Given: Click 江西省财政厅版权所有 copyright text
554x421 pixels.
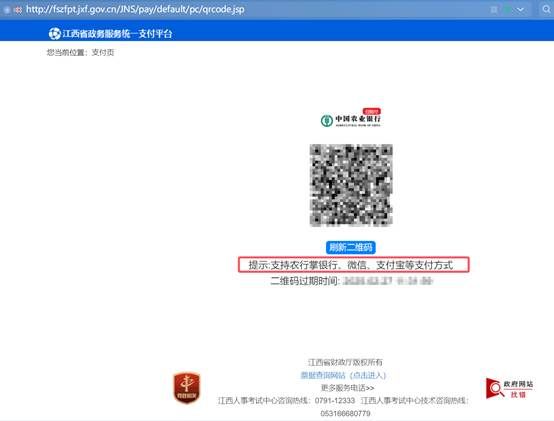Looking at the screenshot, I should pos(345,362).
